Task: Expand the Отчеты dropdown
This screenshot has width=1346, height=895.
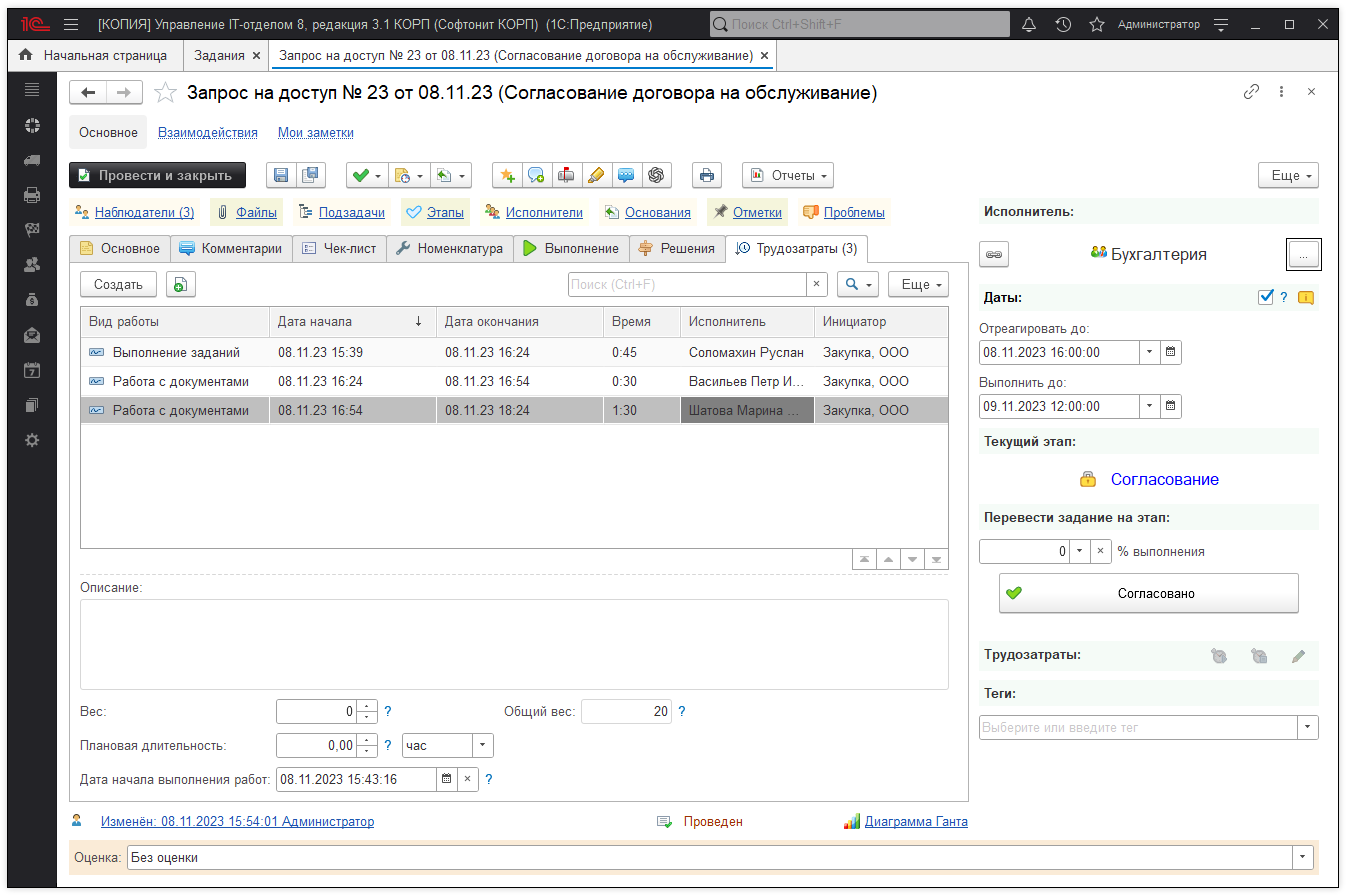Action: point(788,175)
